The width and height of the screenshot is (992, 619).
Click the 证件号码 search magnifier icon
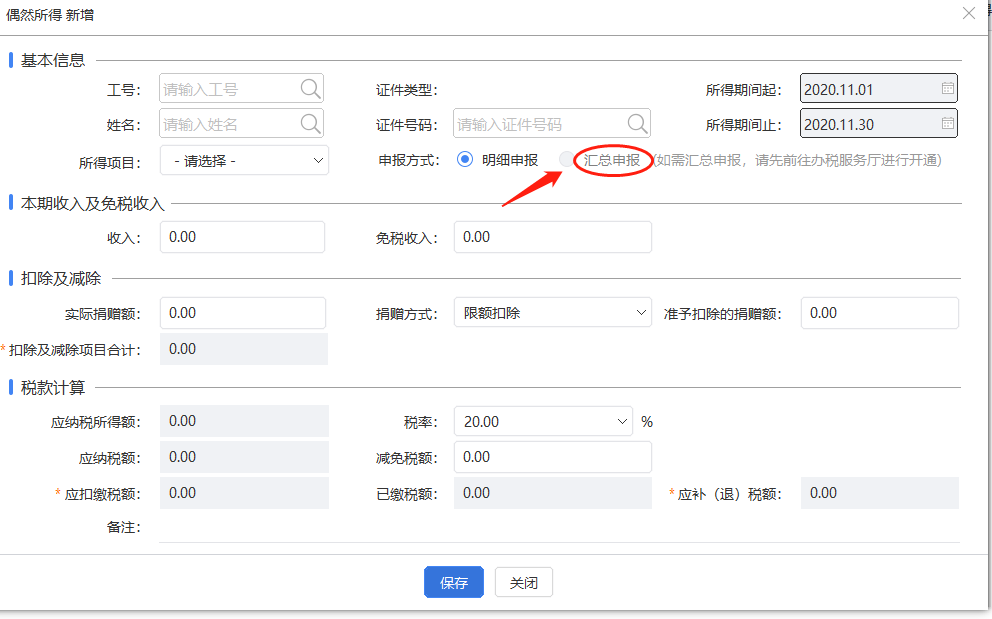pos(637,124)
